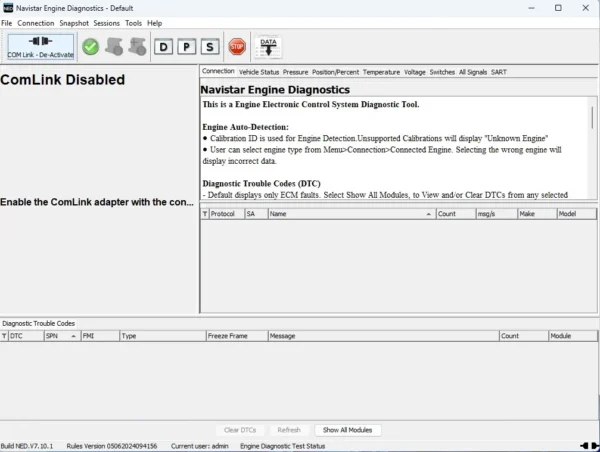Click the Refresh button

(289, 430)
